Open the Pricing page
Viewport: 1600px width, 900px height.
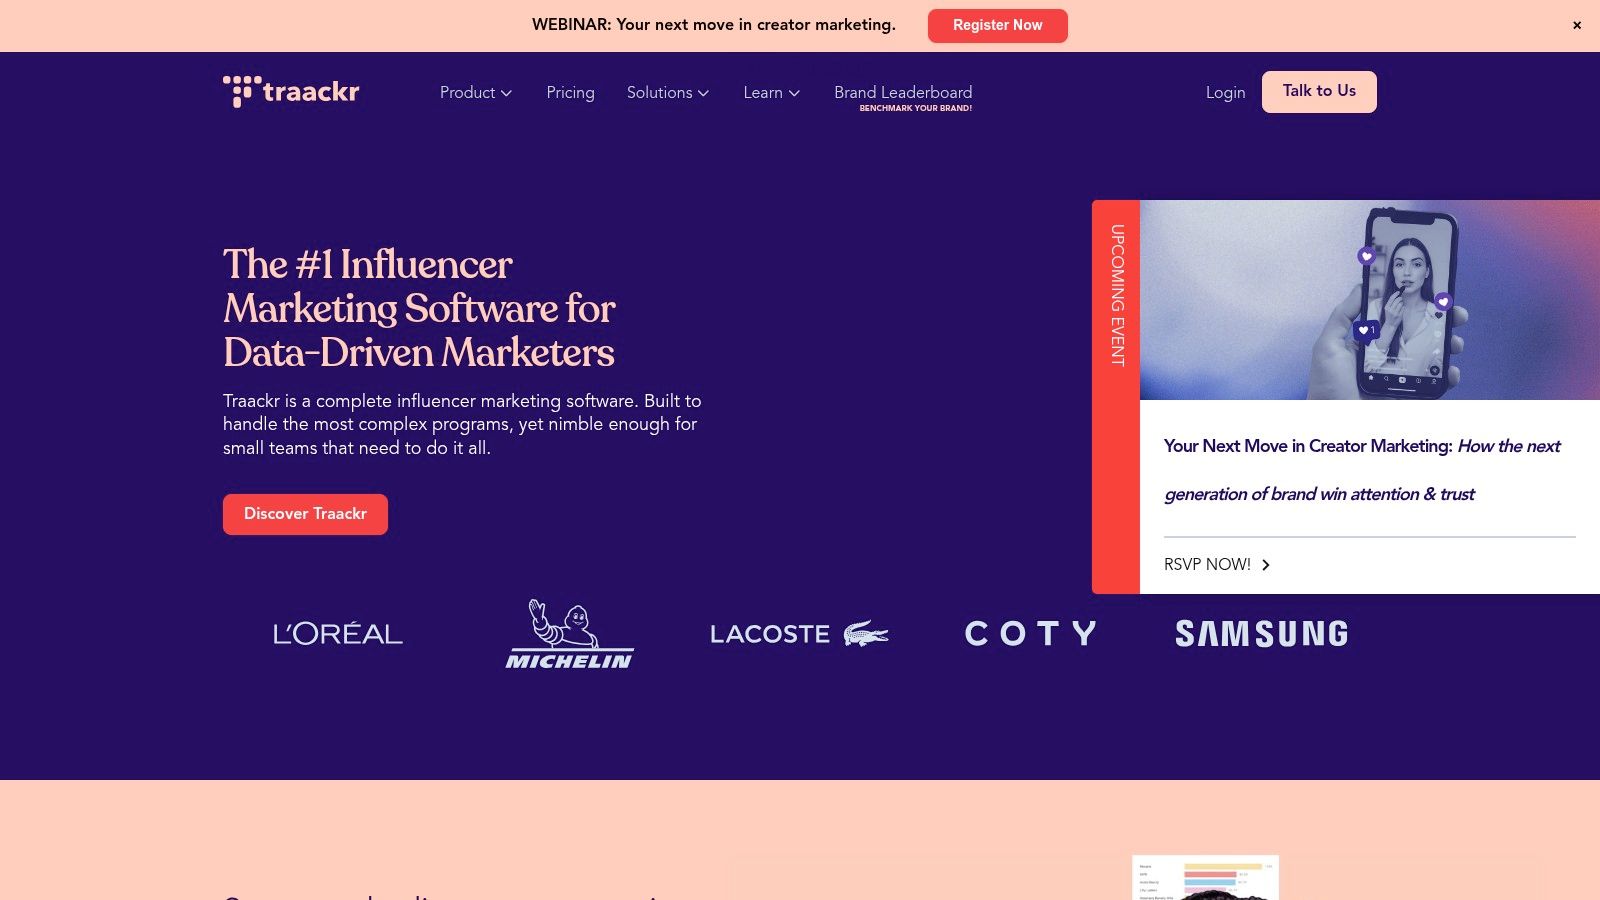570,92
